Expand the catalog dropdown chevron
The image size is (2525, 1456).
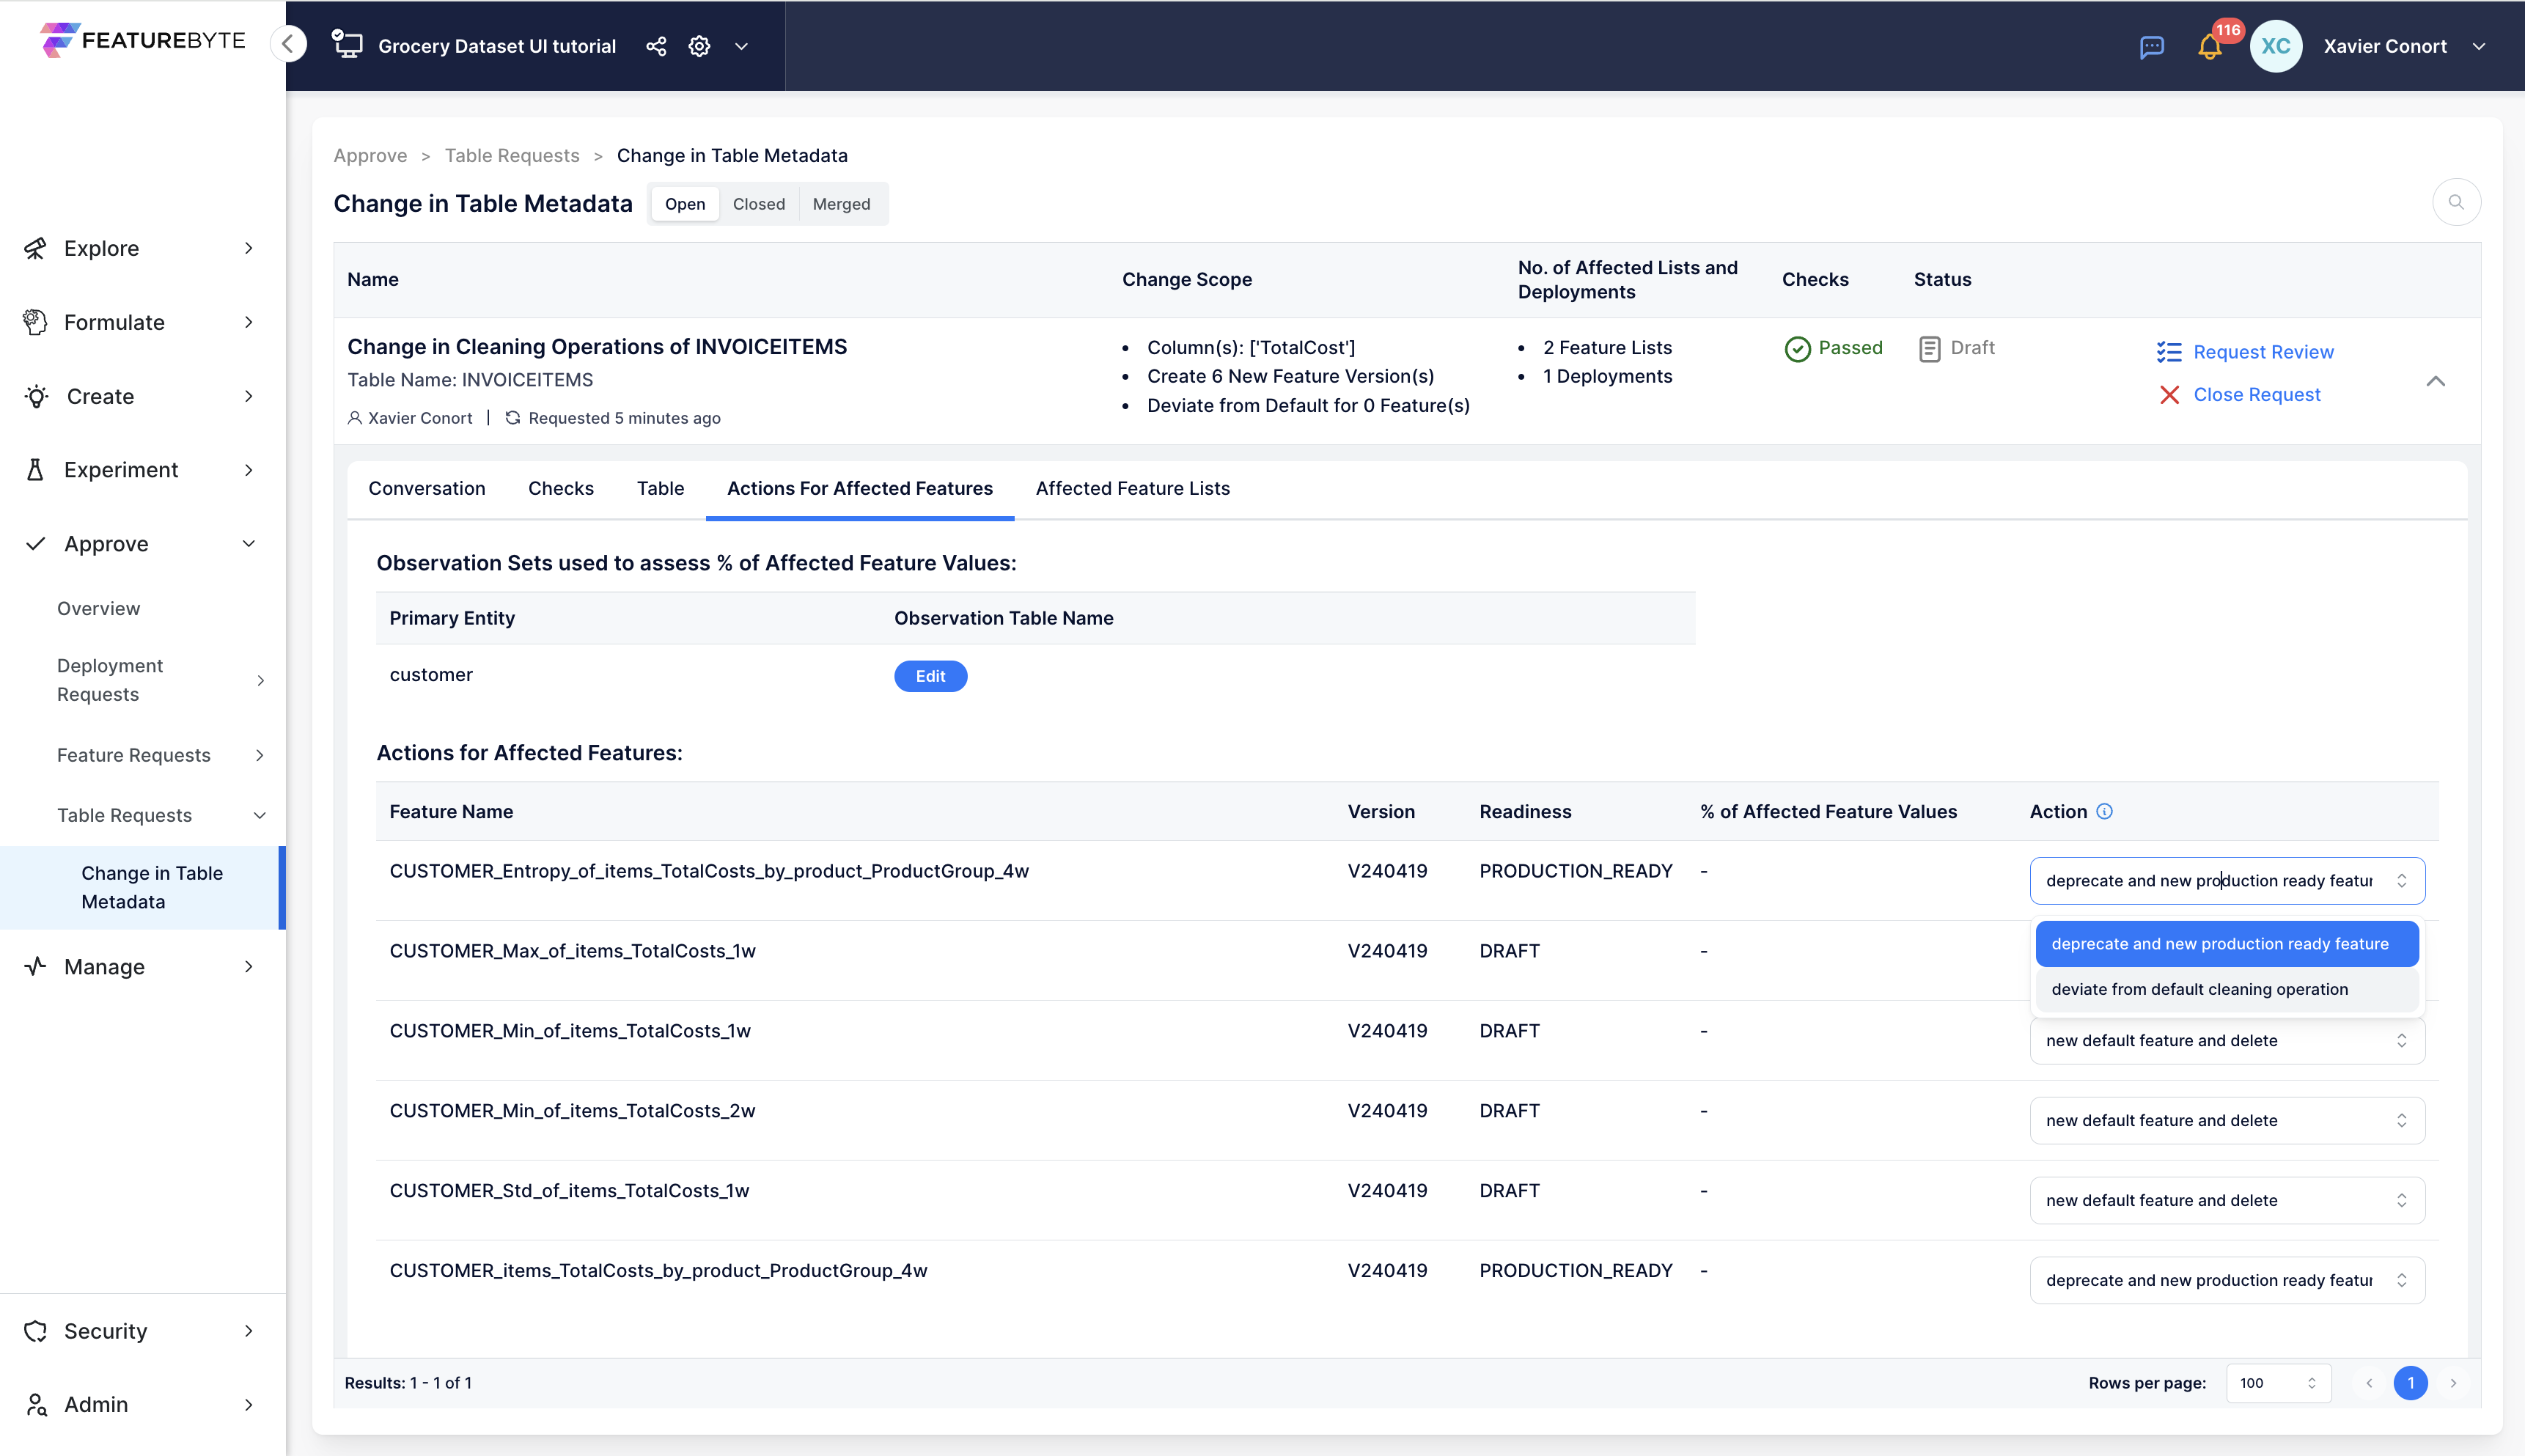742,46
